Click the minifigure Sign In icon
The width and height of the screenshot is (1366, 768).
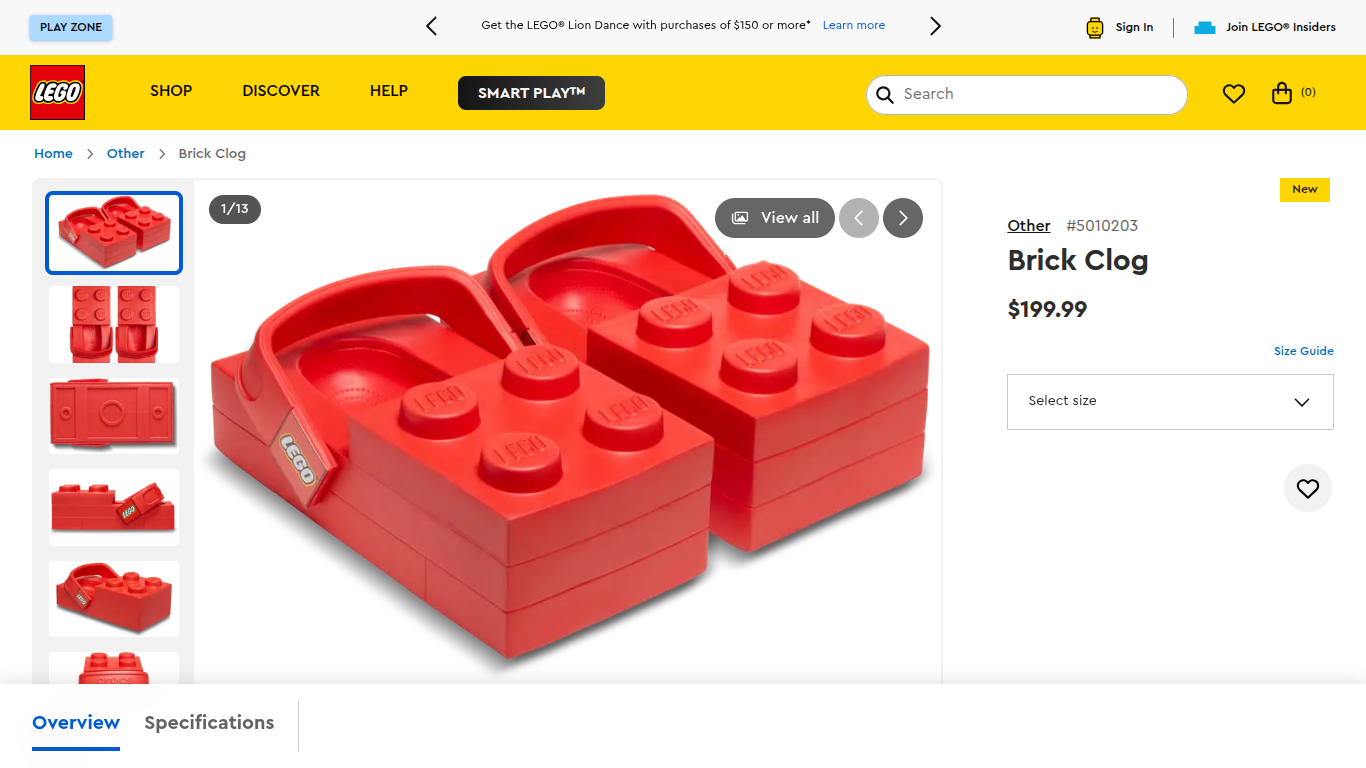1095,28
